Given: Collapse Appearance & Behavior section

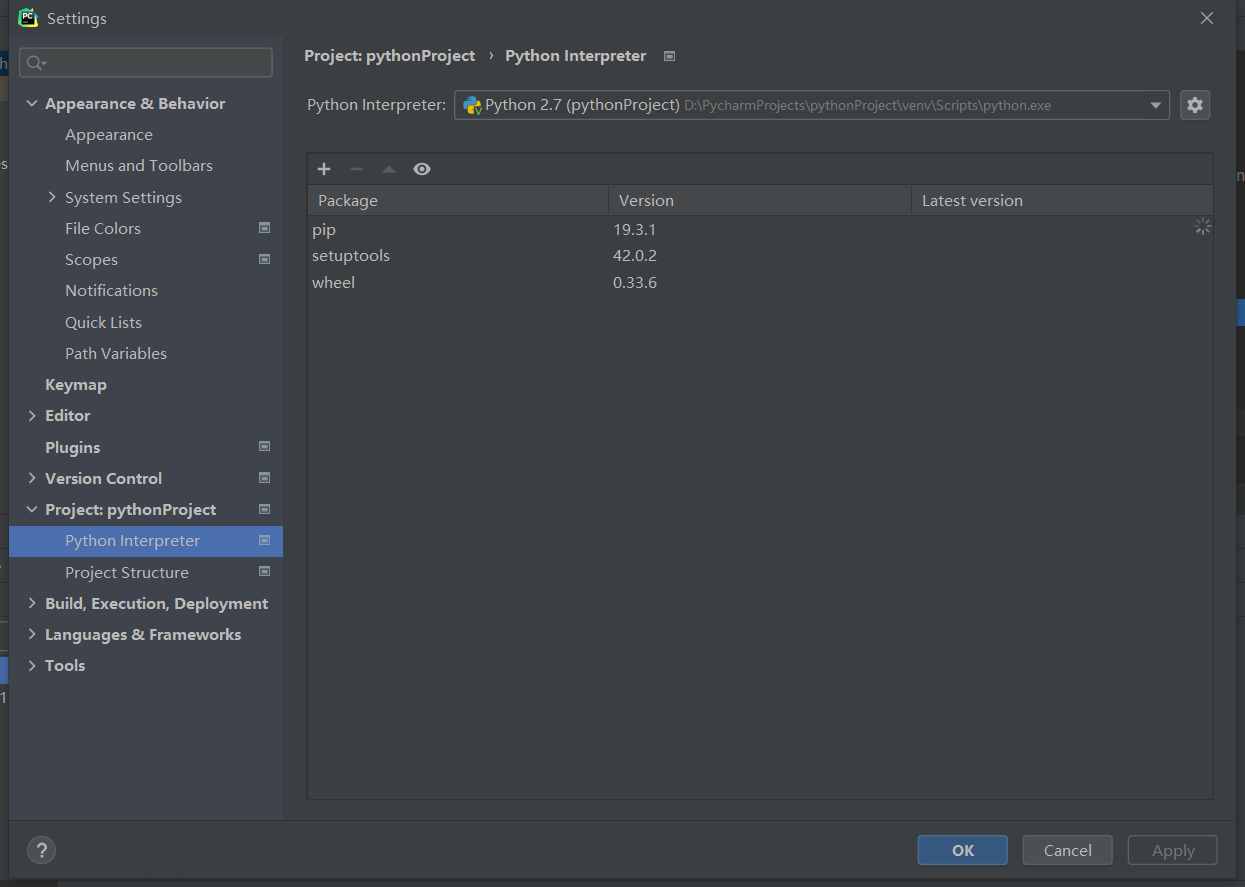Looking at the screenshot, I should tap(32, 103).
